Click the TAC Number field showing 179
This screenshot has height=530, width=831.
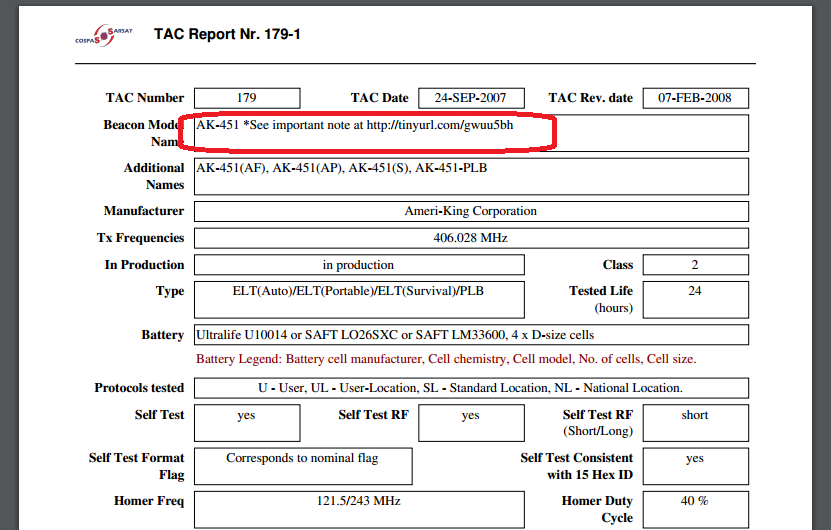pyautogui.click(x=247, y=98)
